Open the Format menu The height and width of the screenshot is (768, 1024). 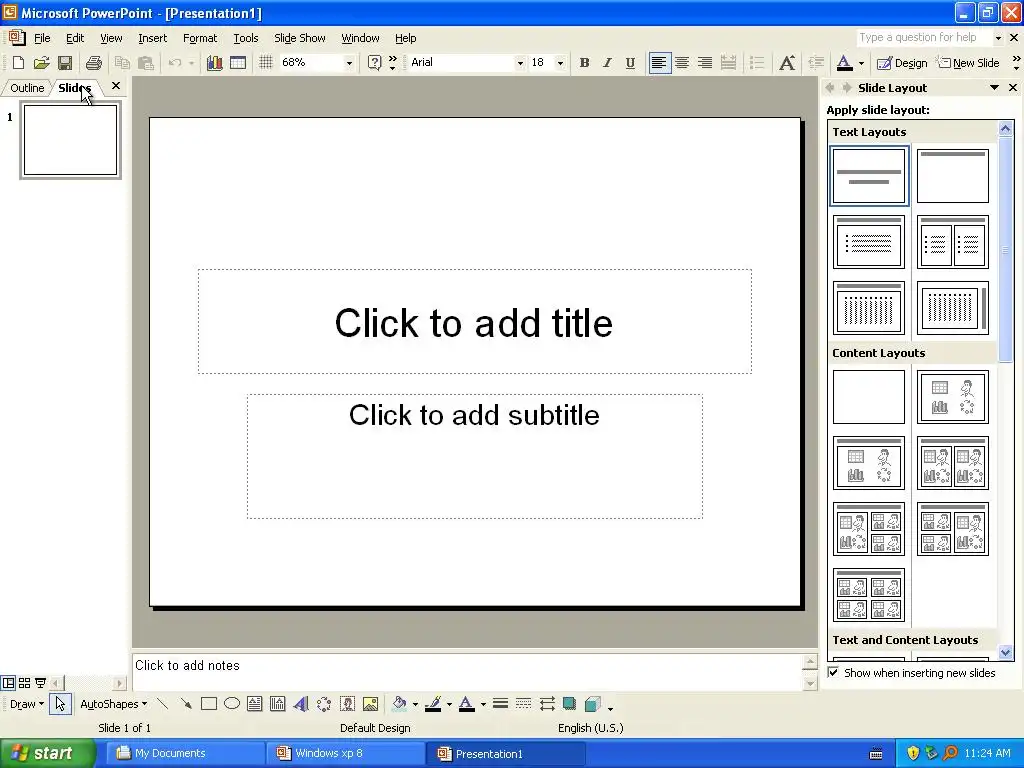tap(200, 38)
